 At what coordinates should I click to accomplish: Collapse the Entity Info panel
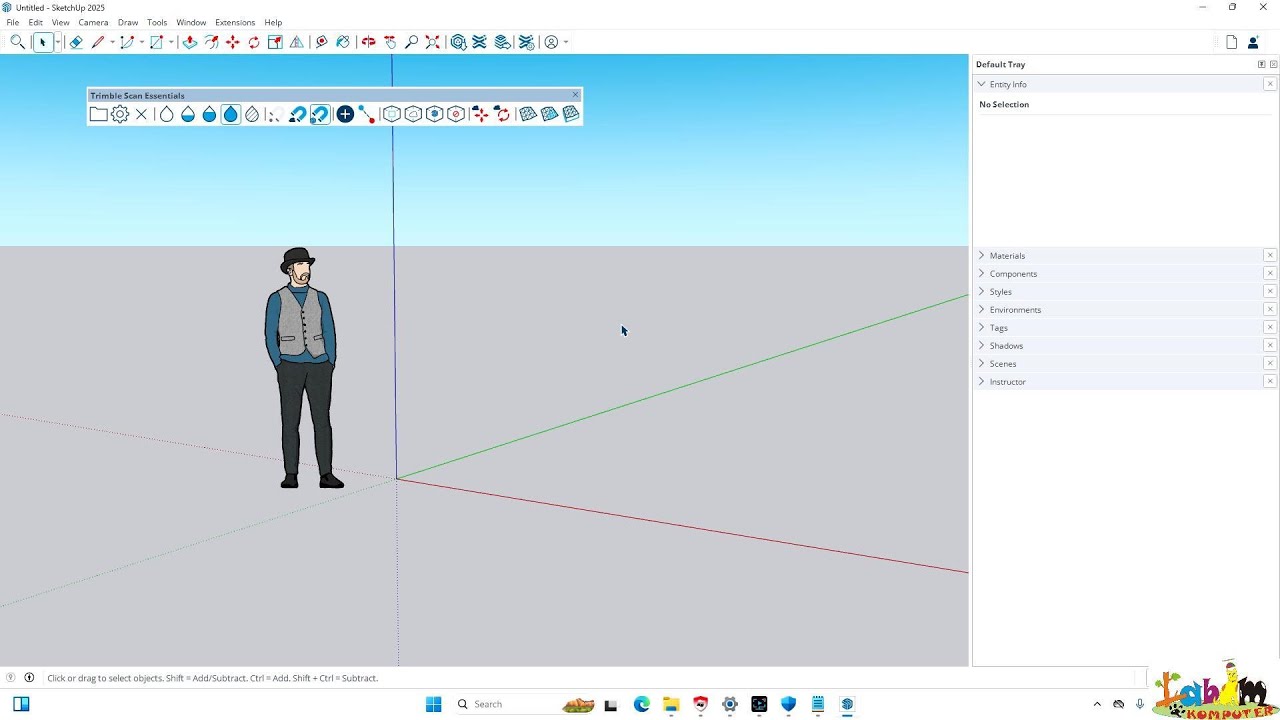(981, 84)
